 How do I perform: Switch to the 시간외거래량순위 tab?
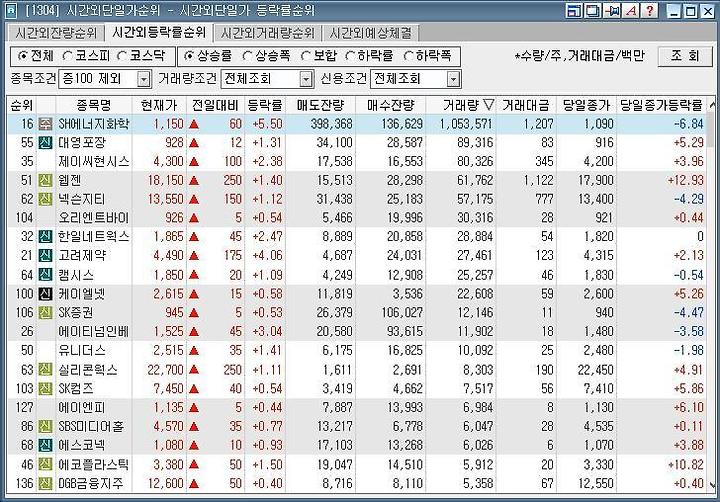click(268, 33)
